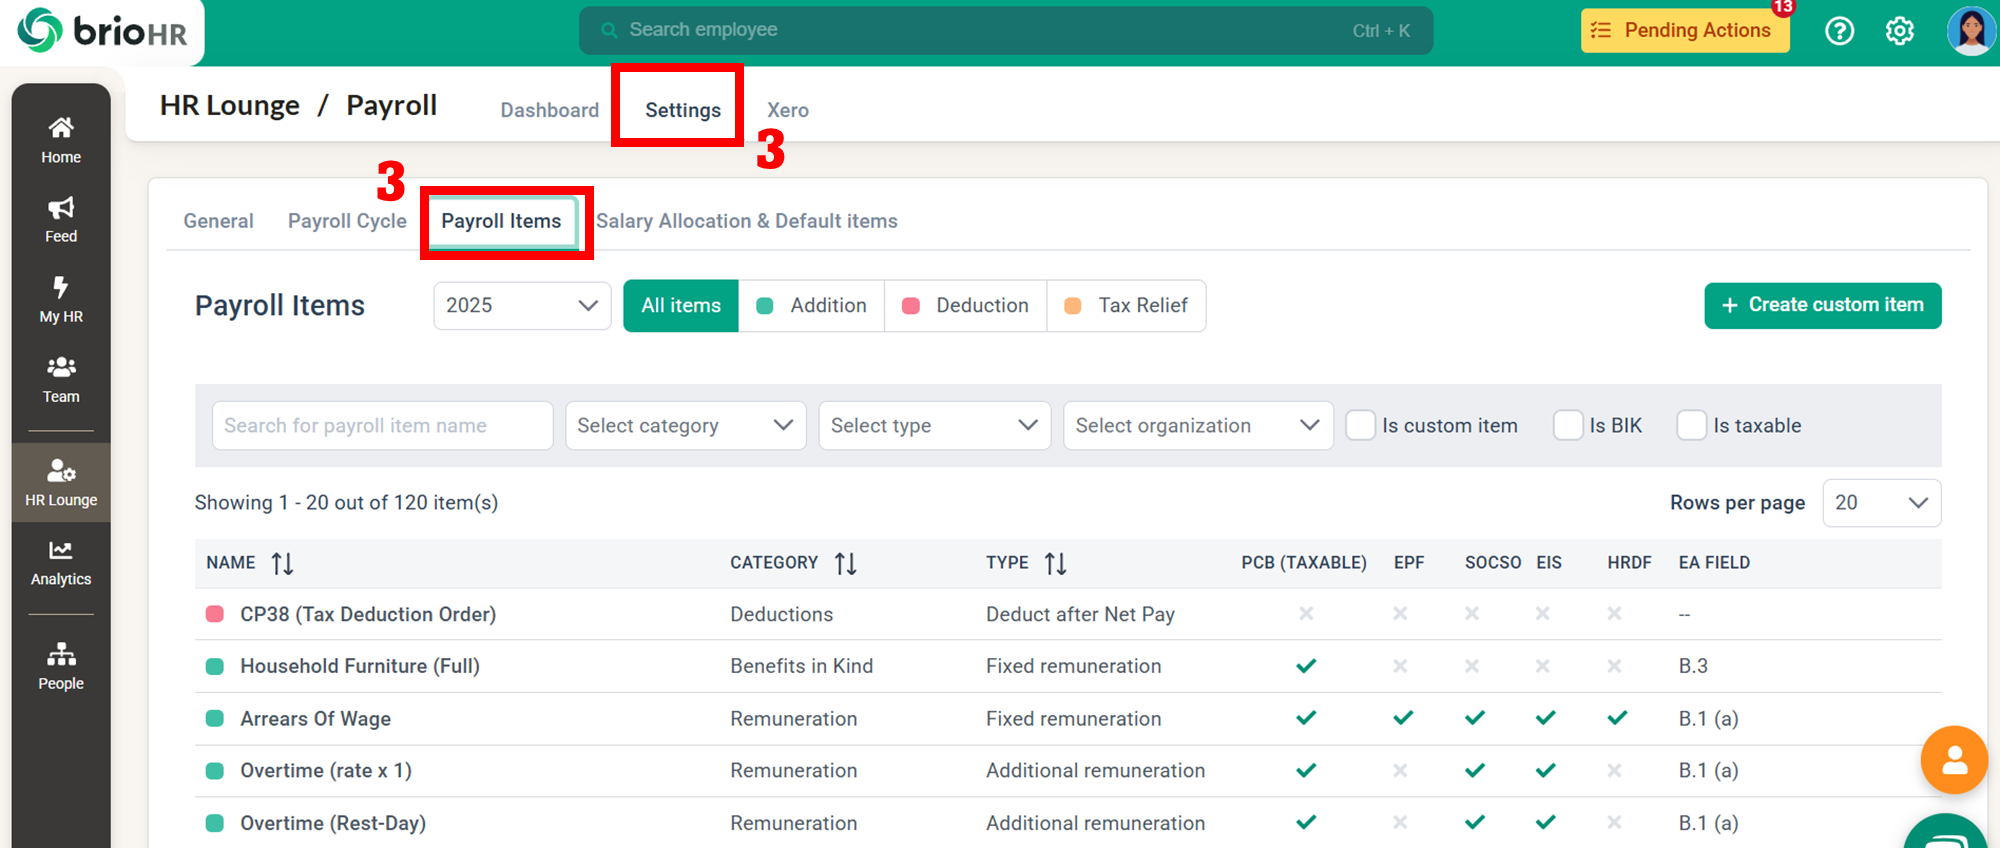Open Pending Actions button

[x=1685, y=30]
